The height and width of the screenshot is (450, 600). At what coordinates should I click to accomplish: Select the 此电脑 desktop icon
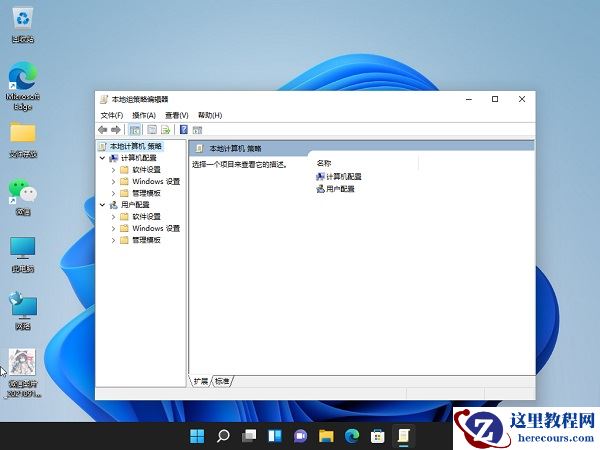pos(23,254)
